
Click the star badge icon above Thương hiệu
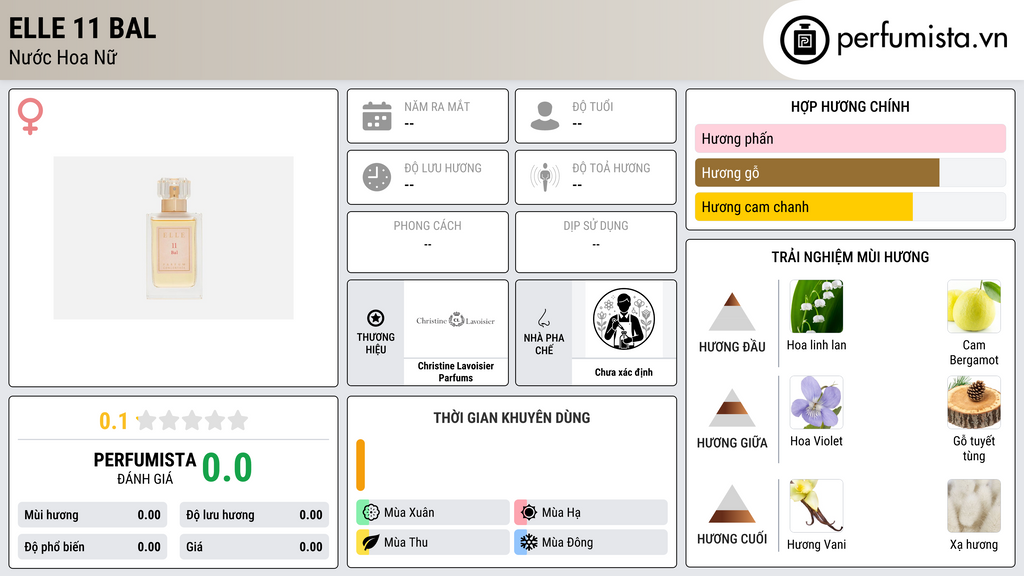tap(376, 318)
